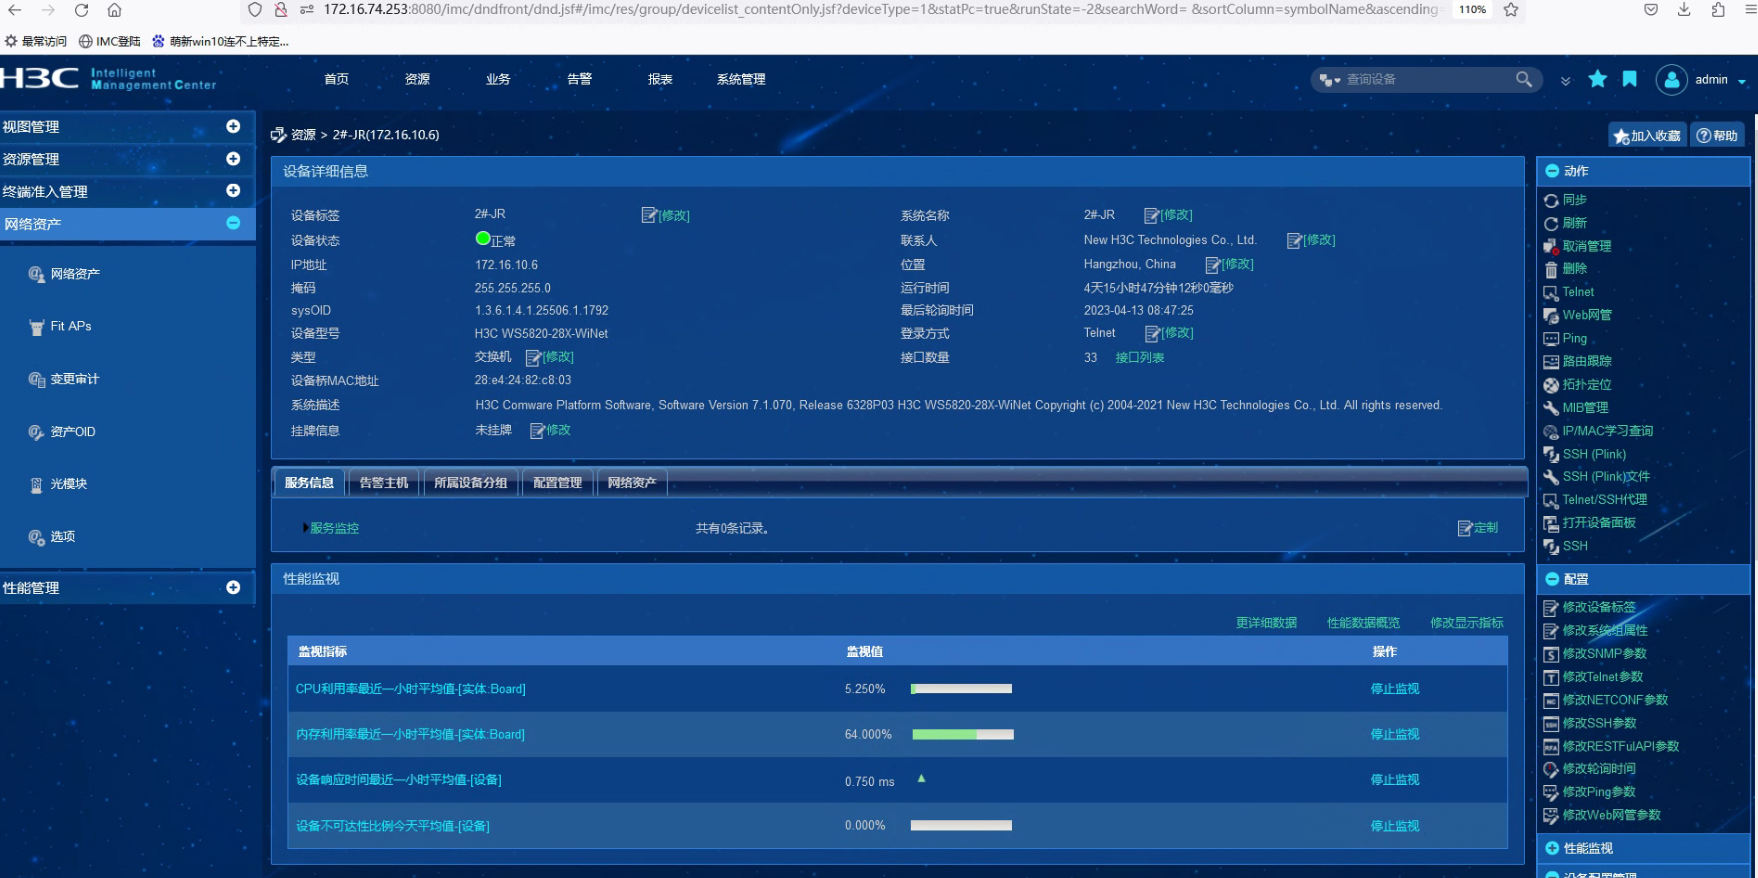Bookmark this page with the address-bar star
The width and height of the screenshot is (1758, 878).
[x=1511, y=10]
